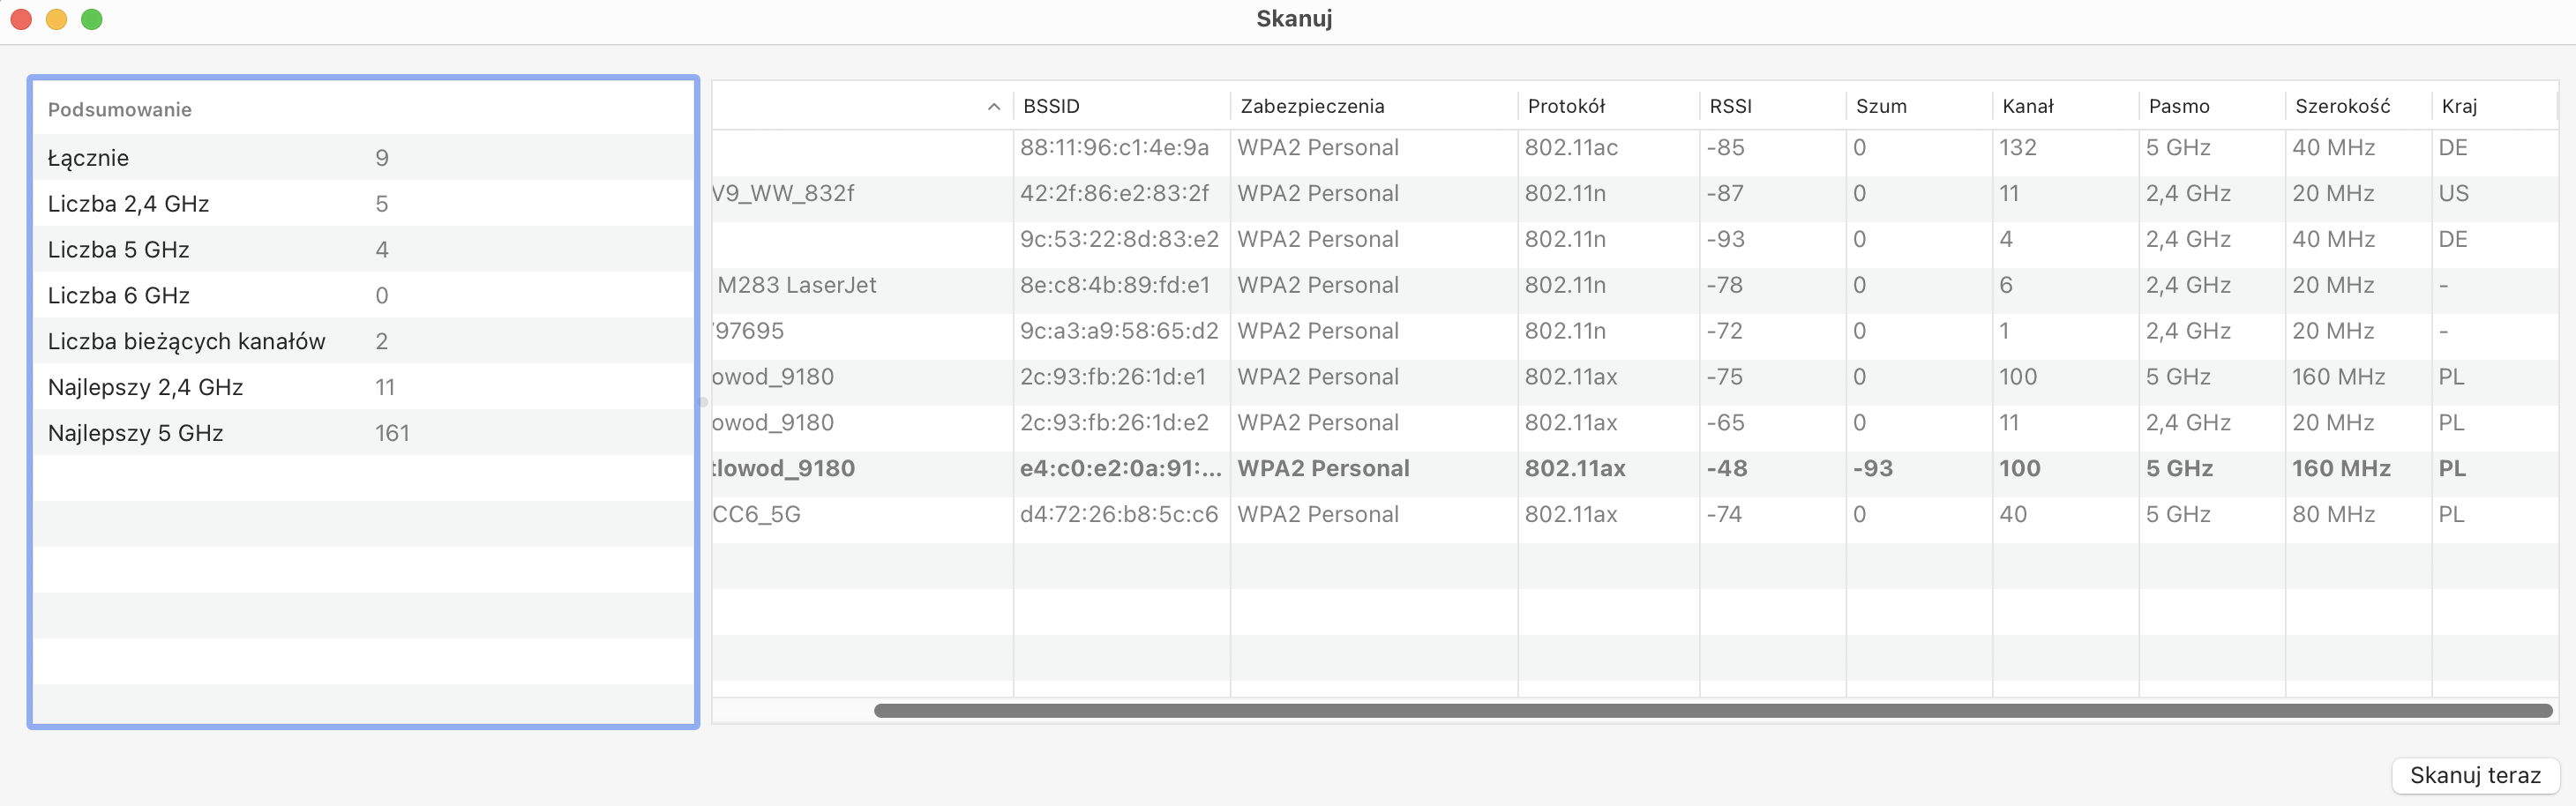Click the Skanuj teraz button
The width and height of the screenshot is (2576, 806).
tap(2474, 775)
